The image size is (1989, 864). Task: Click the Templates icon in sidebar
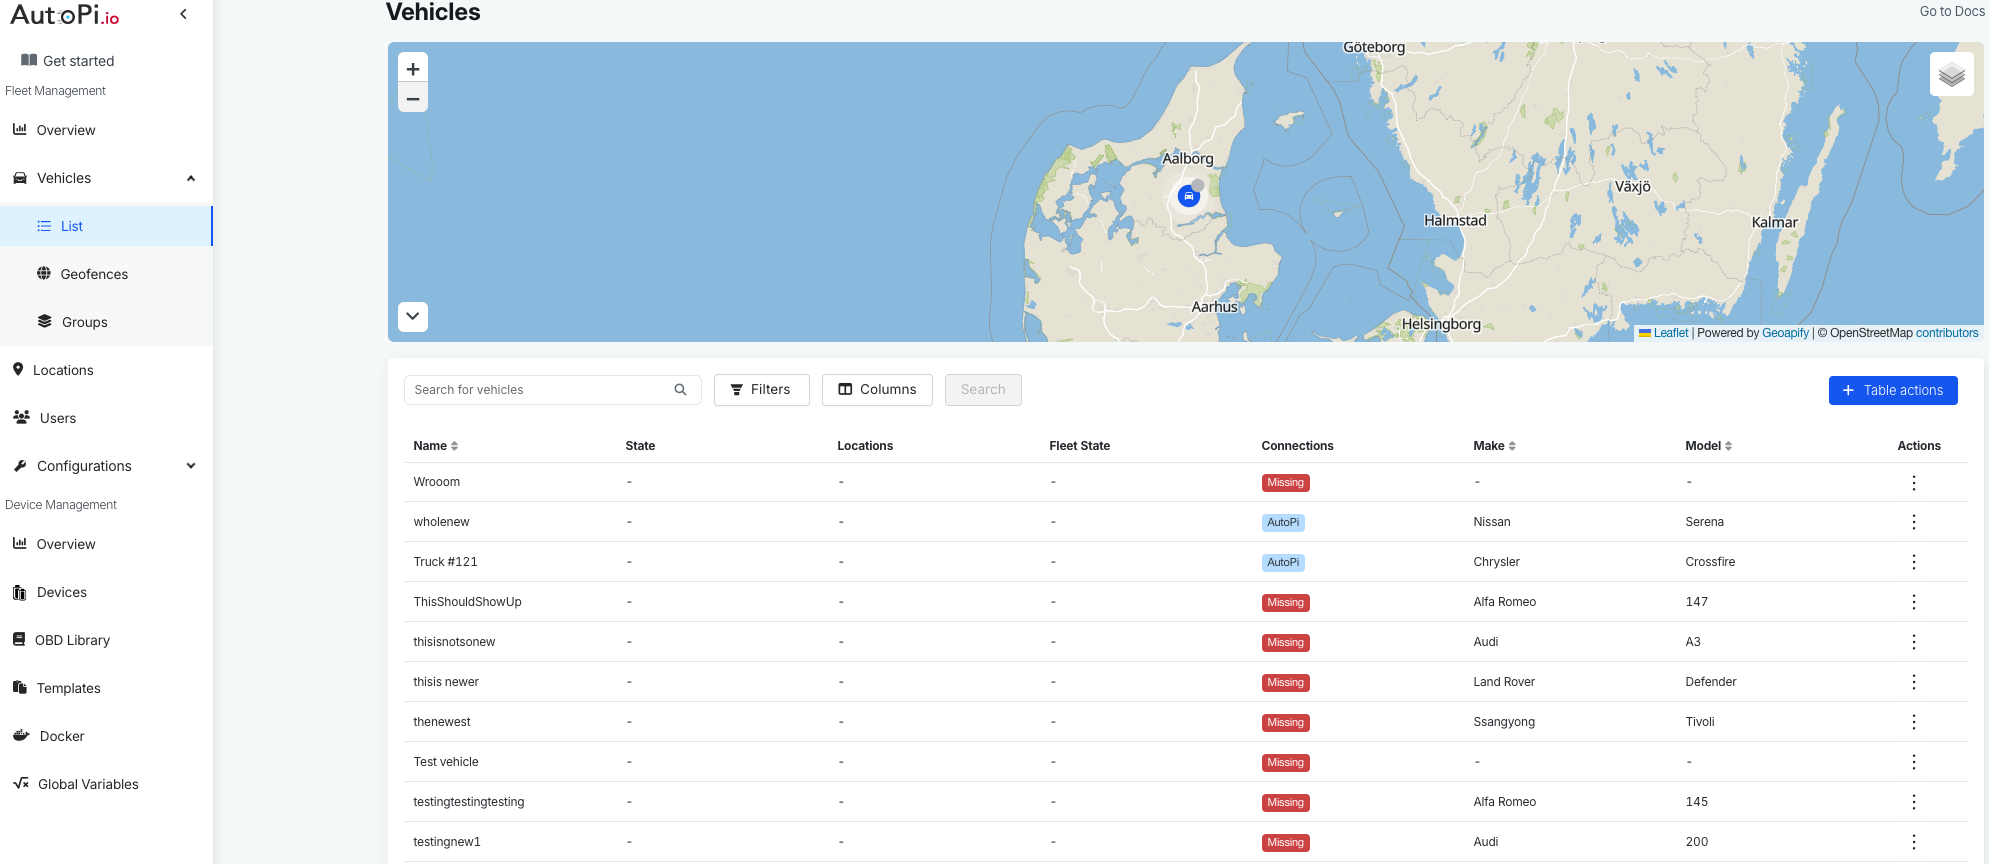pyautogui.click(x=19, y=687)
